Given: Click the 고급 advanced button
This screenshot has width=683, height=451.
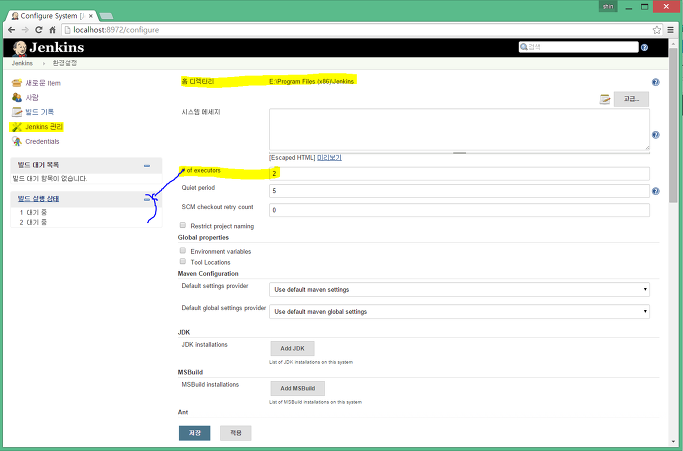Looking at the screenshot, I should pos(631,99).
